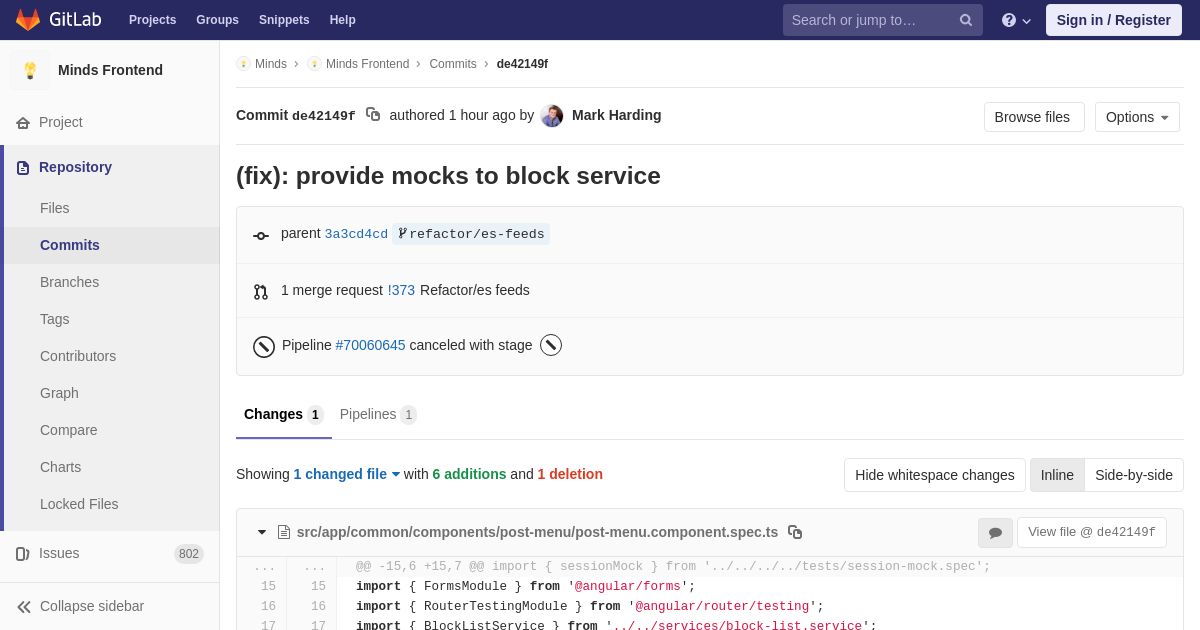Click the parent commit icon
The width and height of the screenshot is (1200, 630).
point(261,236)
